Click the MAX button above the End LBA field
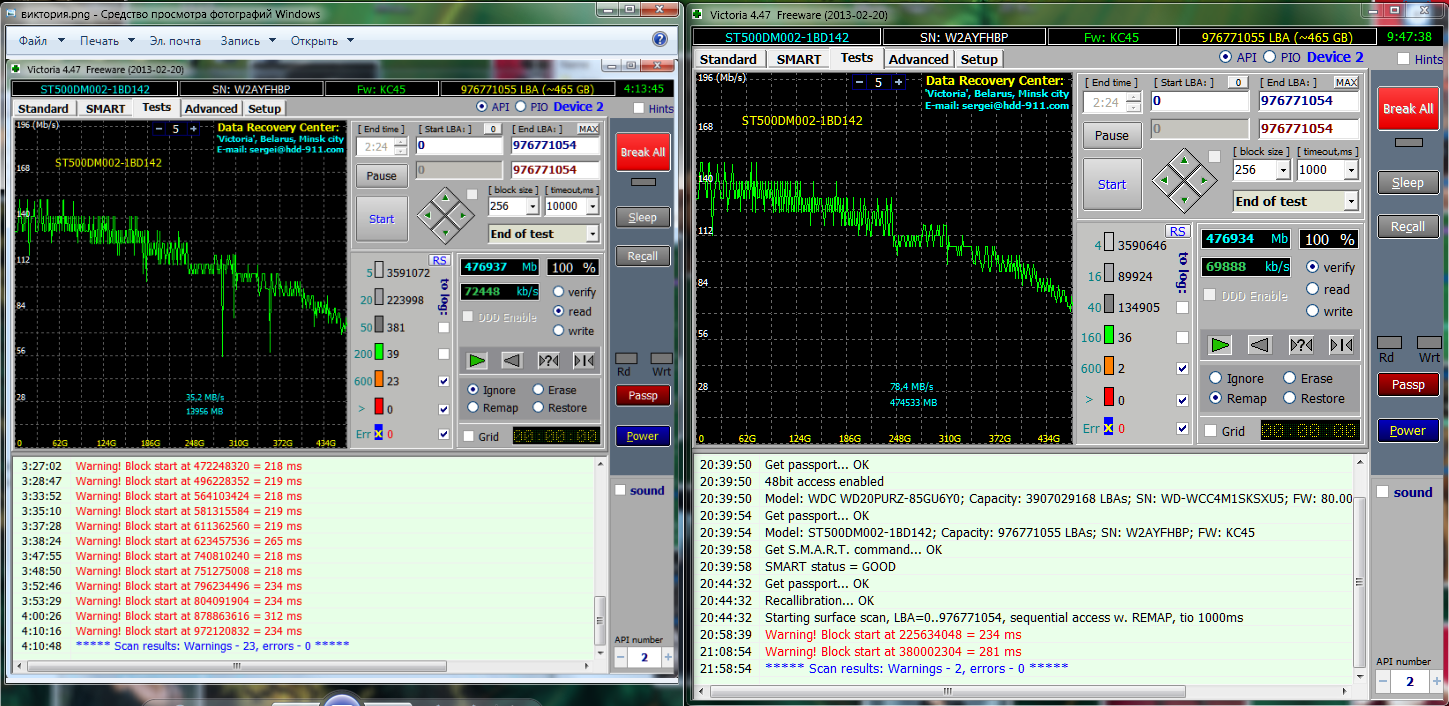1449x706 pixels. [x=1346, y=82]
